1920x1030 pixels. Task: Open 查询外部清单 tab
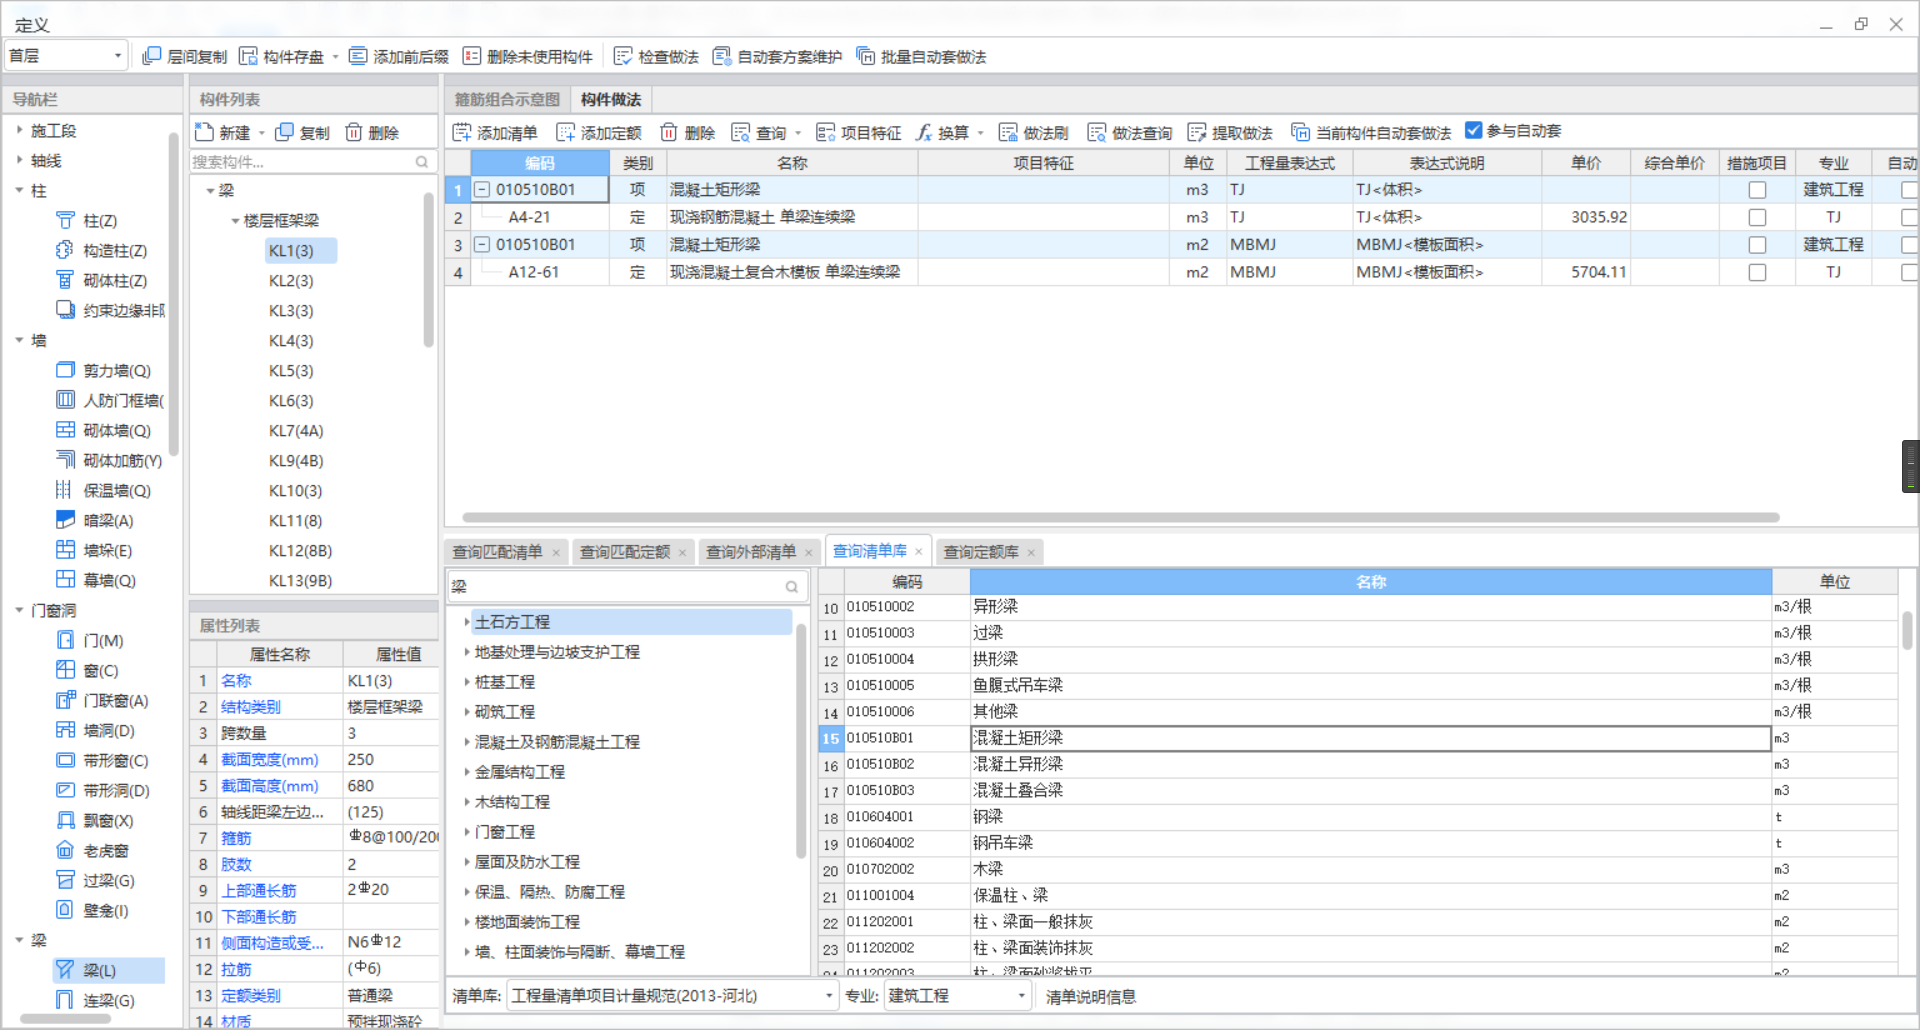751,552
